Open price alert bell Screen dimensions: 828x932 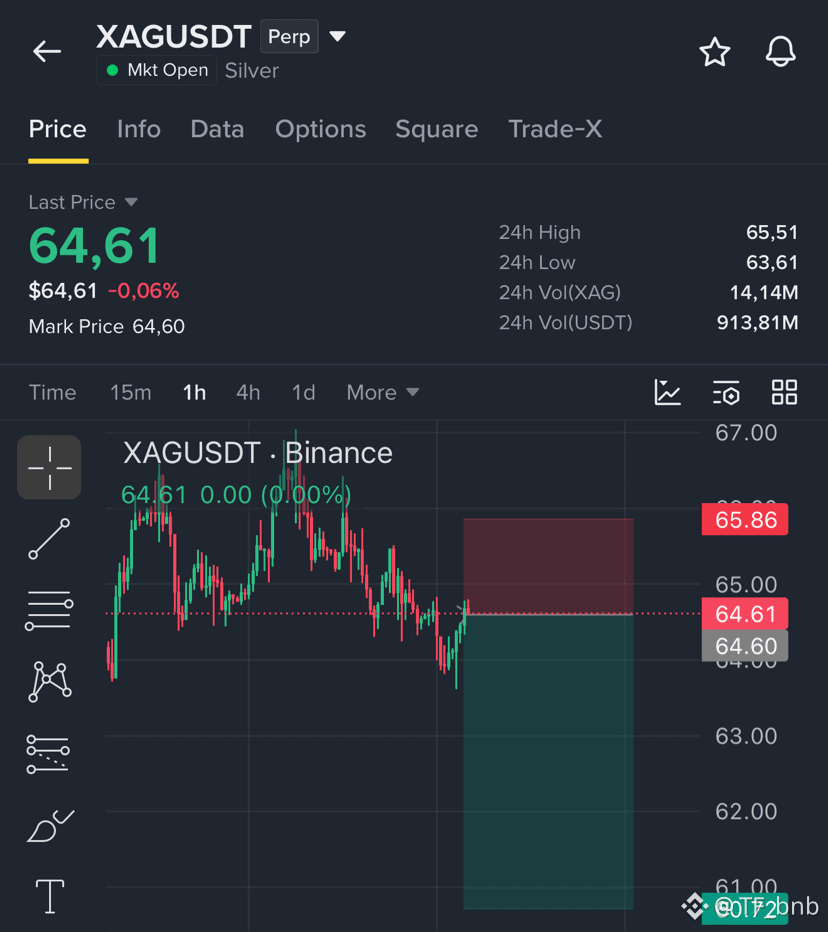(780, 52)
